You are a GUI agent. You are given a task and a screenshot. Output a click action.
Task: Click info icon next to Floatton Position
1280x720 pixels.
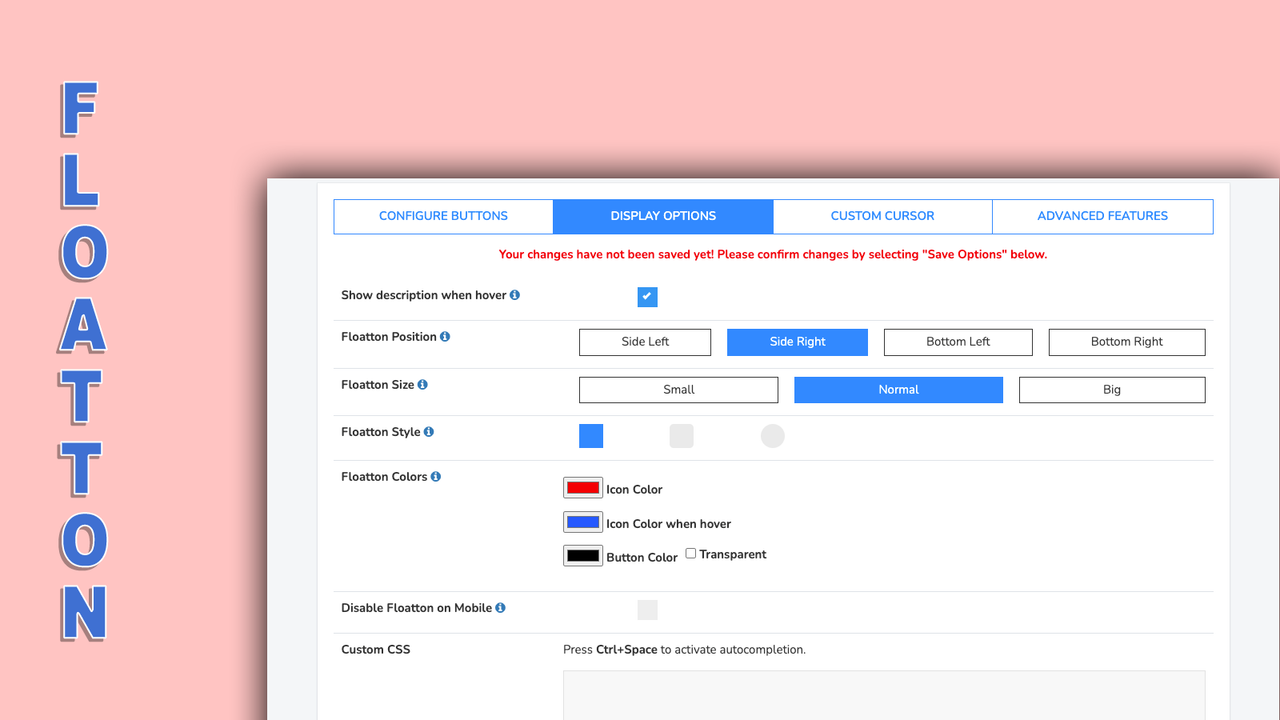coord(445,337)
